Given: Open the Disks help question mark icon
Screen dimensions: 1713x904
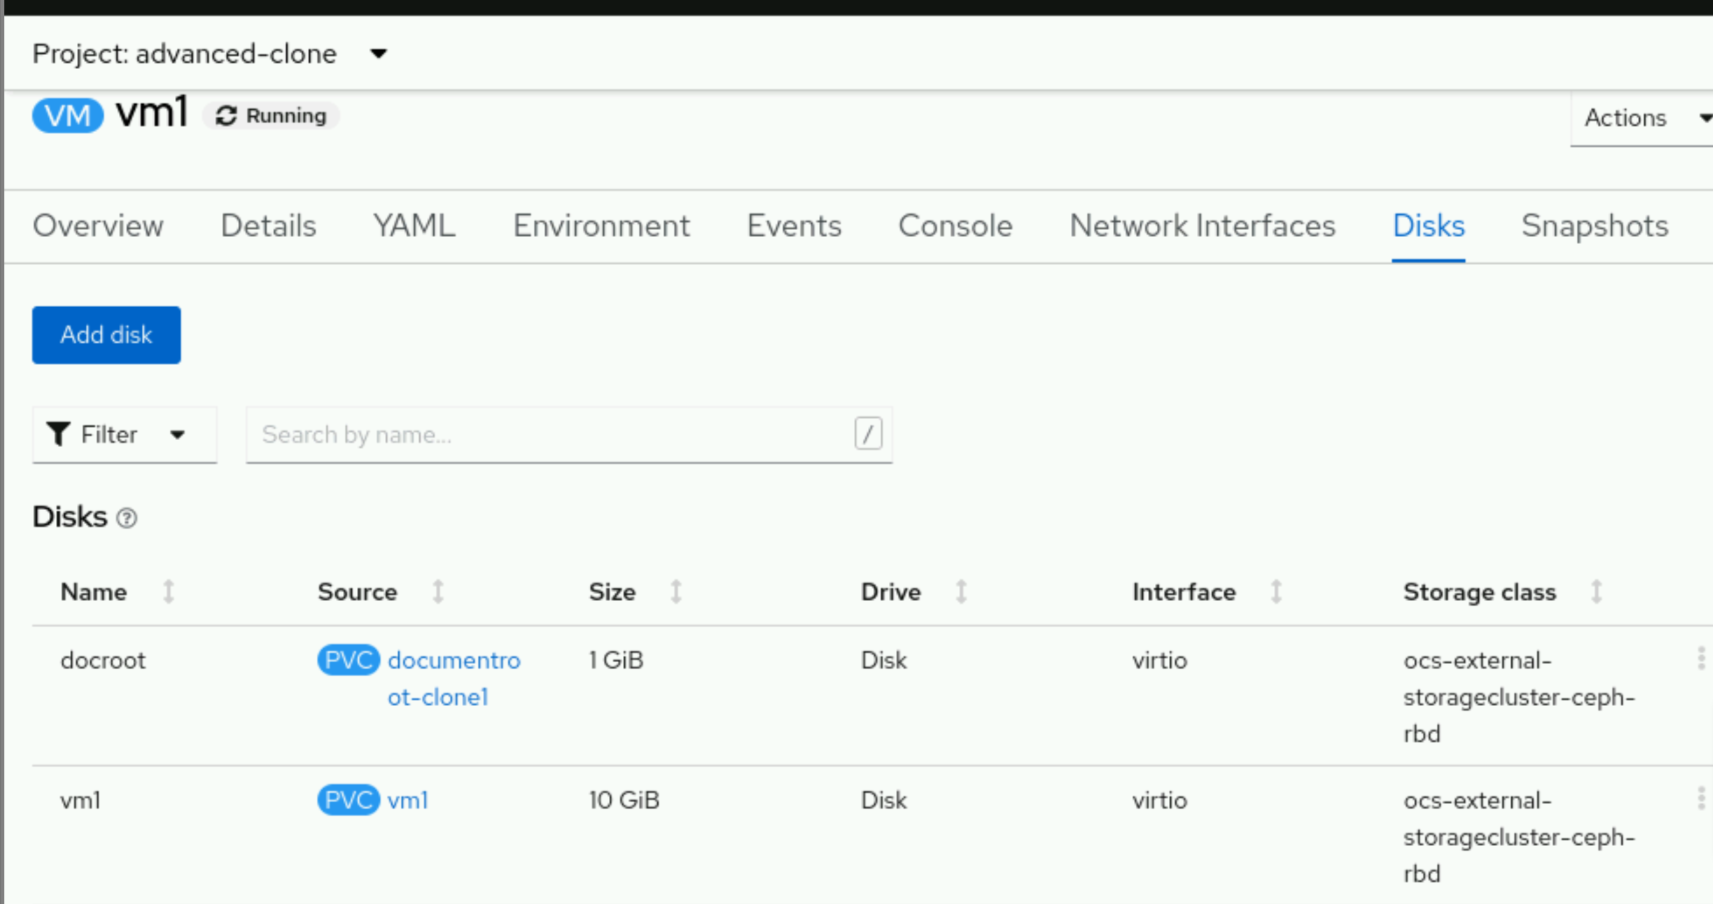Looking at the screenshot, I should point(127,517).
